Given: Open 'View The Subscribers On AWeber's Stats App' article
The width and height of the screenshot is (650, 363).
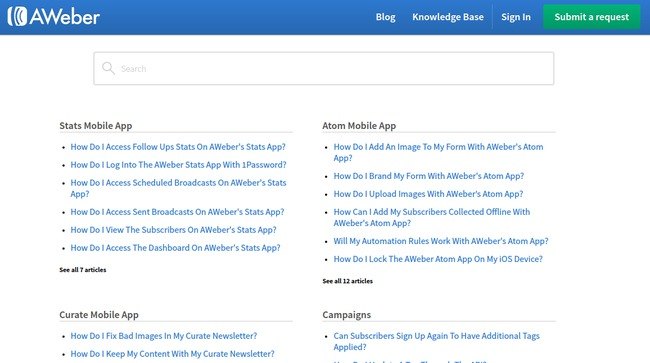Looking at the screenshot, I should [x=173, y=230].
